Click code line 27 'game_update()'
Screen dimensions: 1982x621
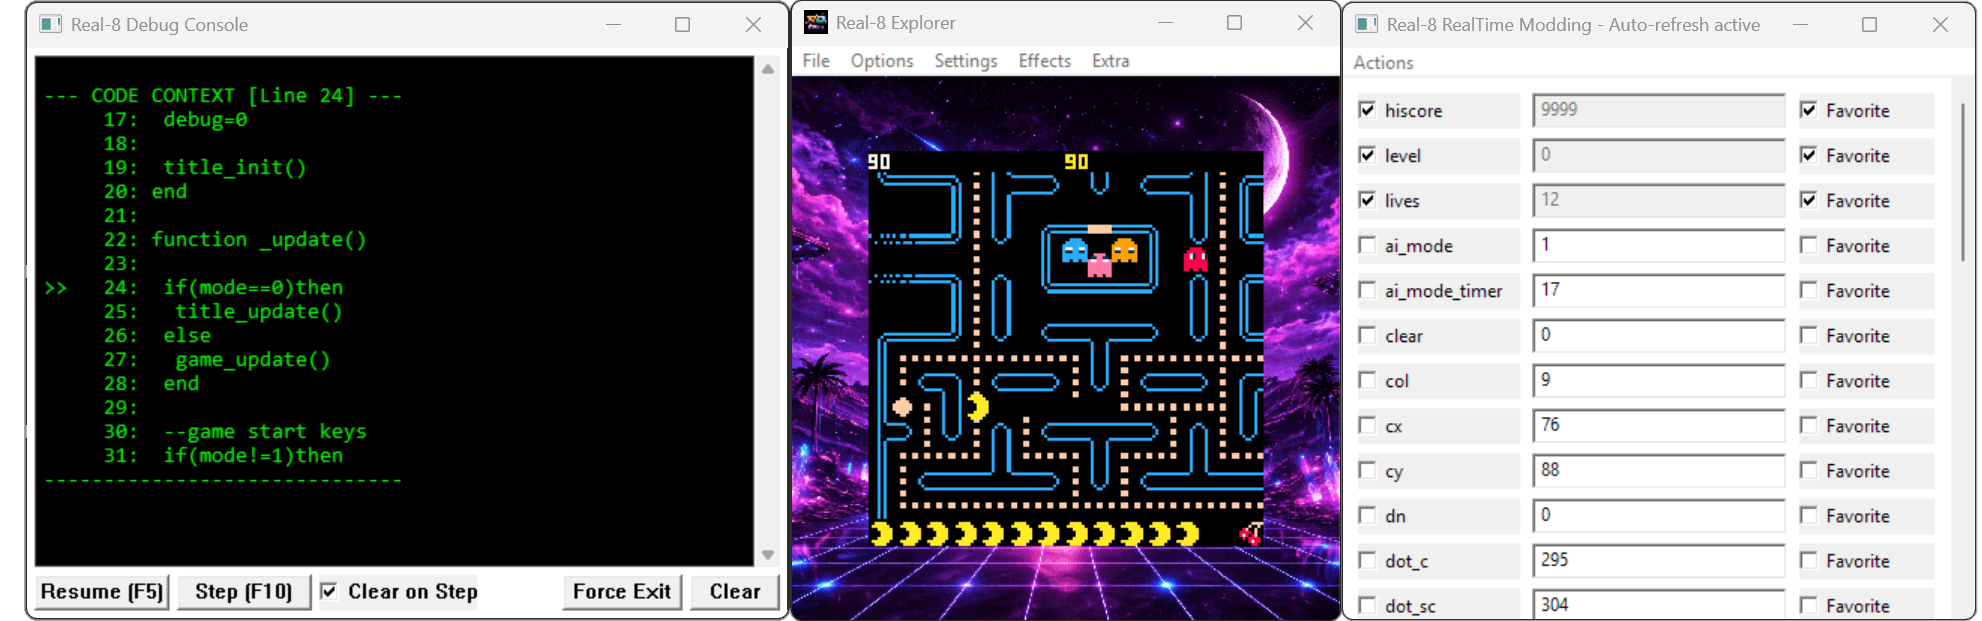[253, 360]
